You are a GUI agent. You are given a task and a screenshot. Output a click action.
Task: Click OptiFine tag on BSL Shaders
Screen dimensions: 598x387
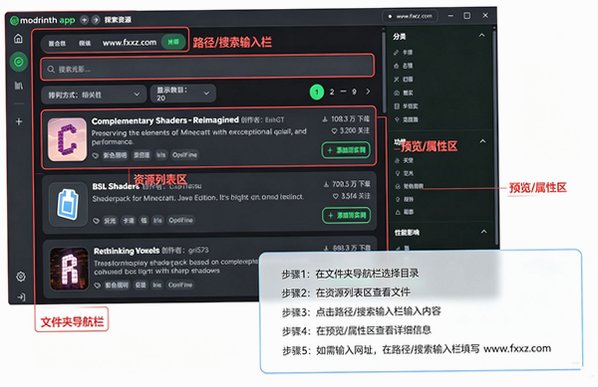181,220
